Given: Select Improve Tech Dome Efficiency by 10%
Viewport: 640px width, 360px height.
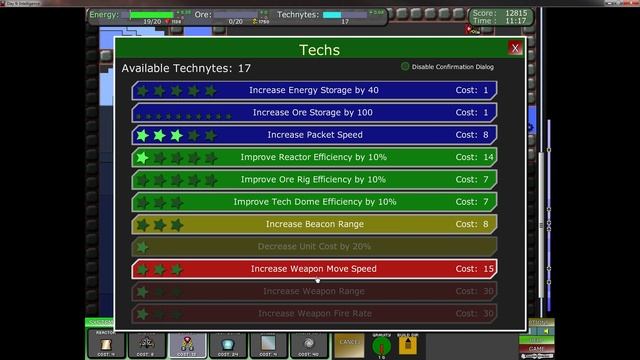Looking at the screenshot, I should [x=314, y=202].
